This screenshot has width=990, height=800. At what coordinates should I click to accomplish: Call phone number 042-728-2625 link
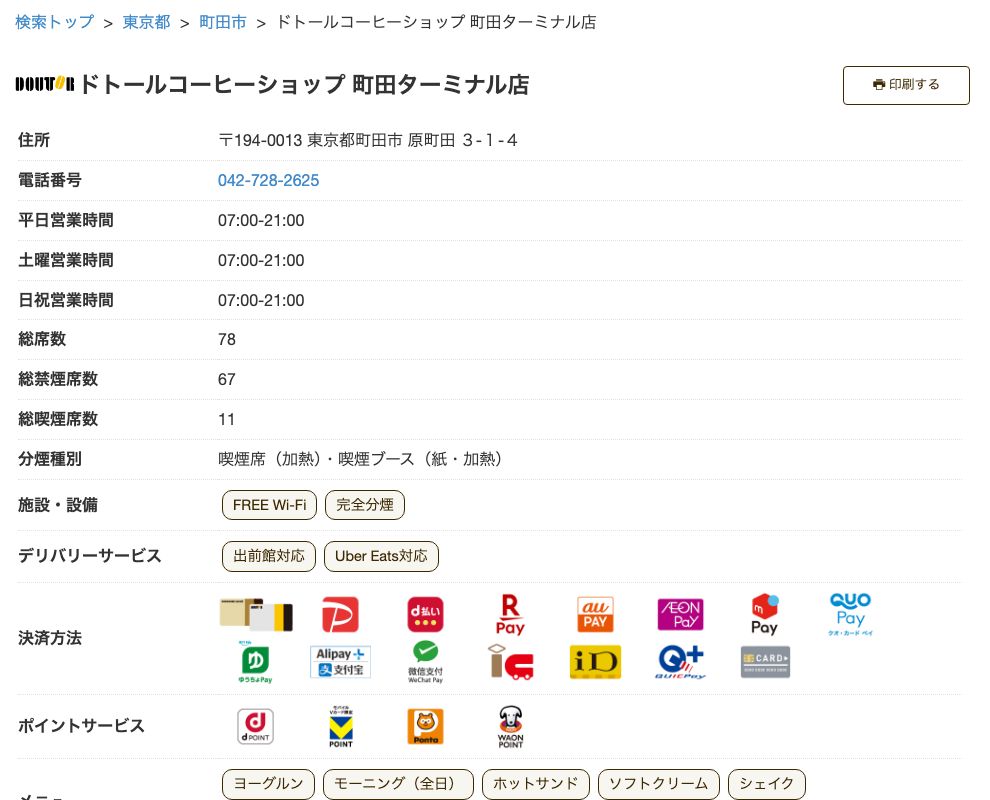pos(268,181)
